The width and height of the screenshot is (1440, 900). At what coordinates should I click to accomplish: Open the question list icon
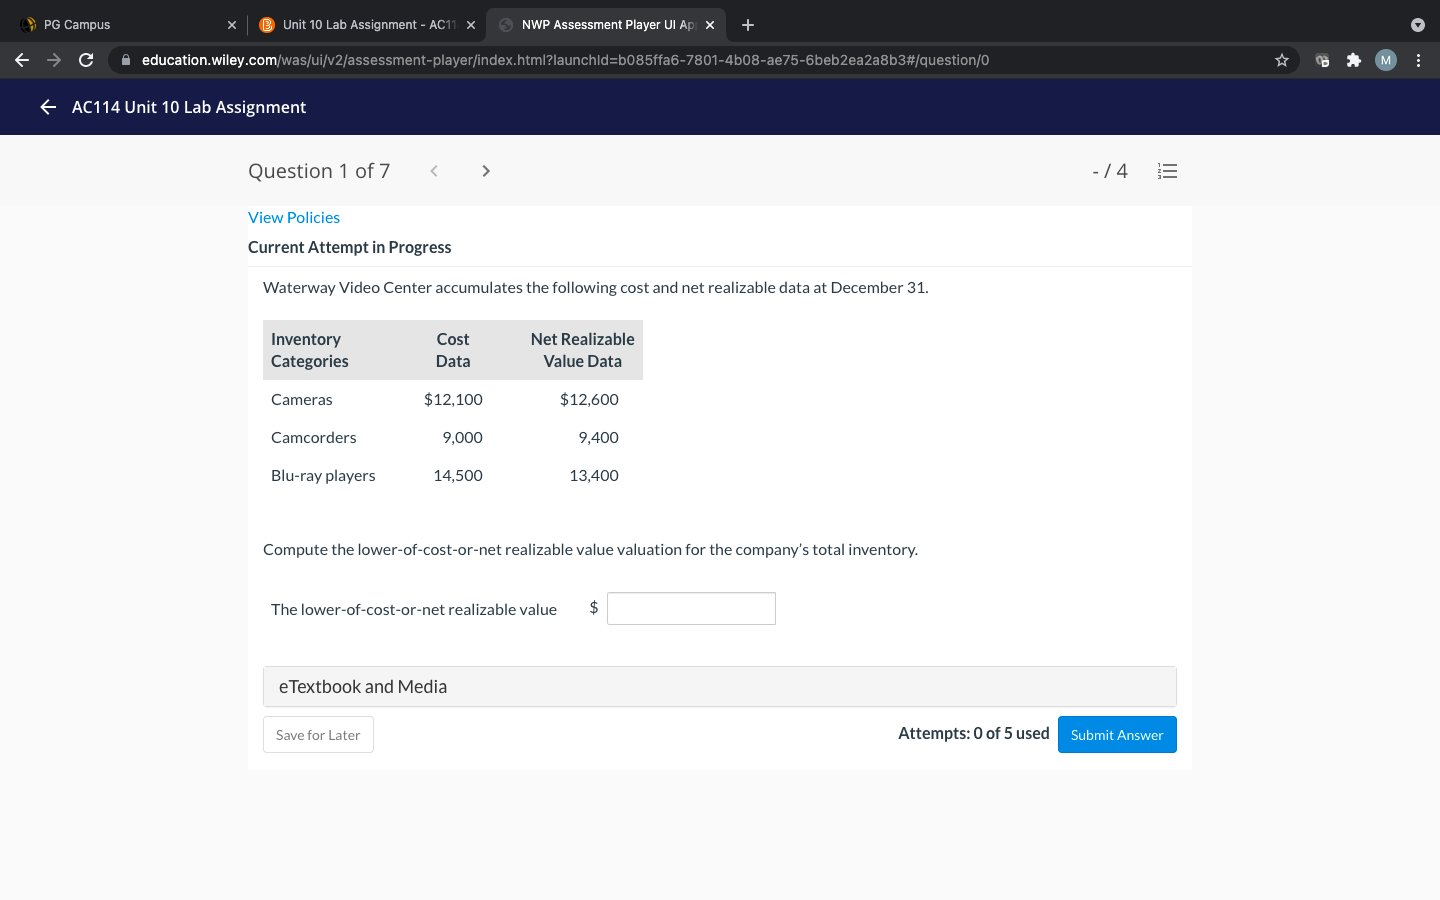pyautogui.click(x=1167, y=171)
